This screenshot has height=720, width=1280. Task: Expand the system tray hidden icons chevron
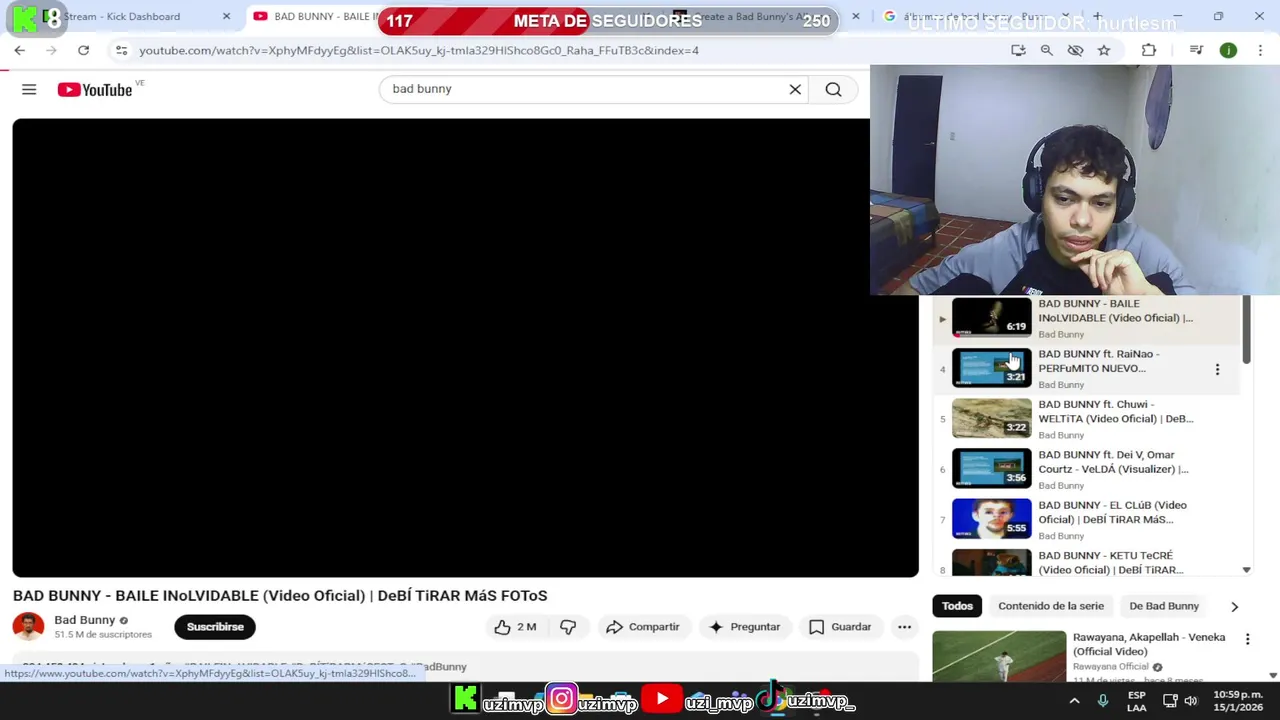1074,701
